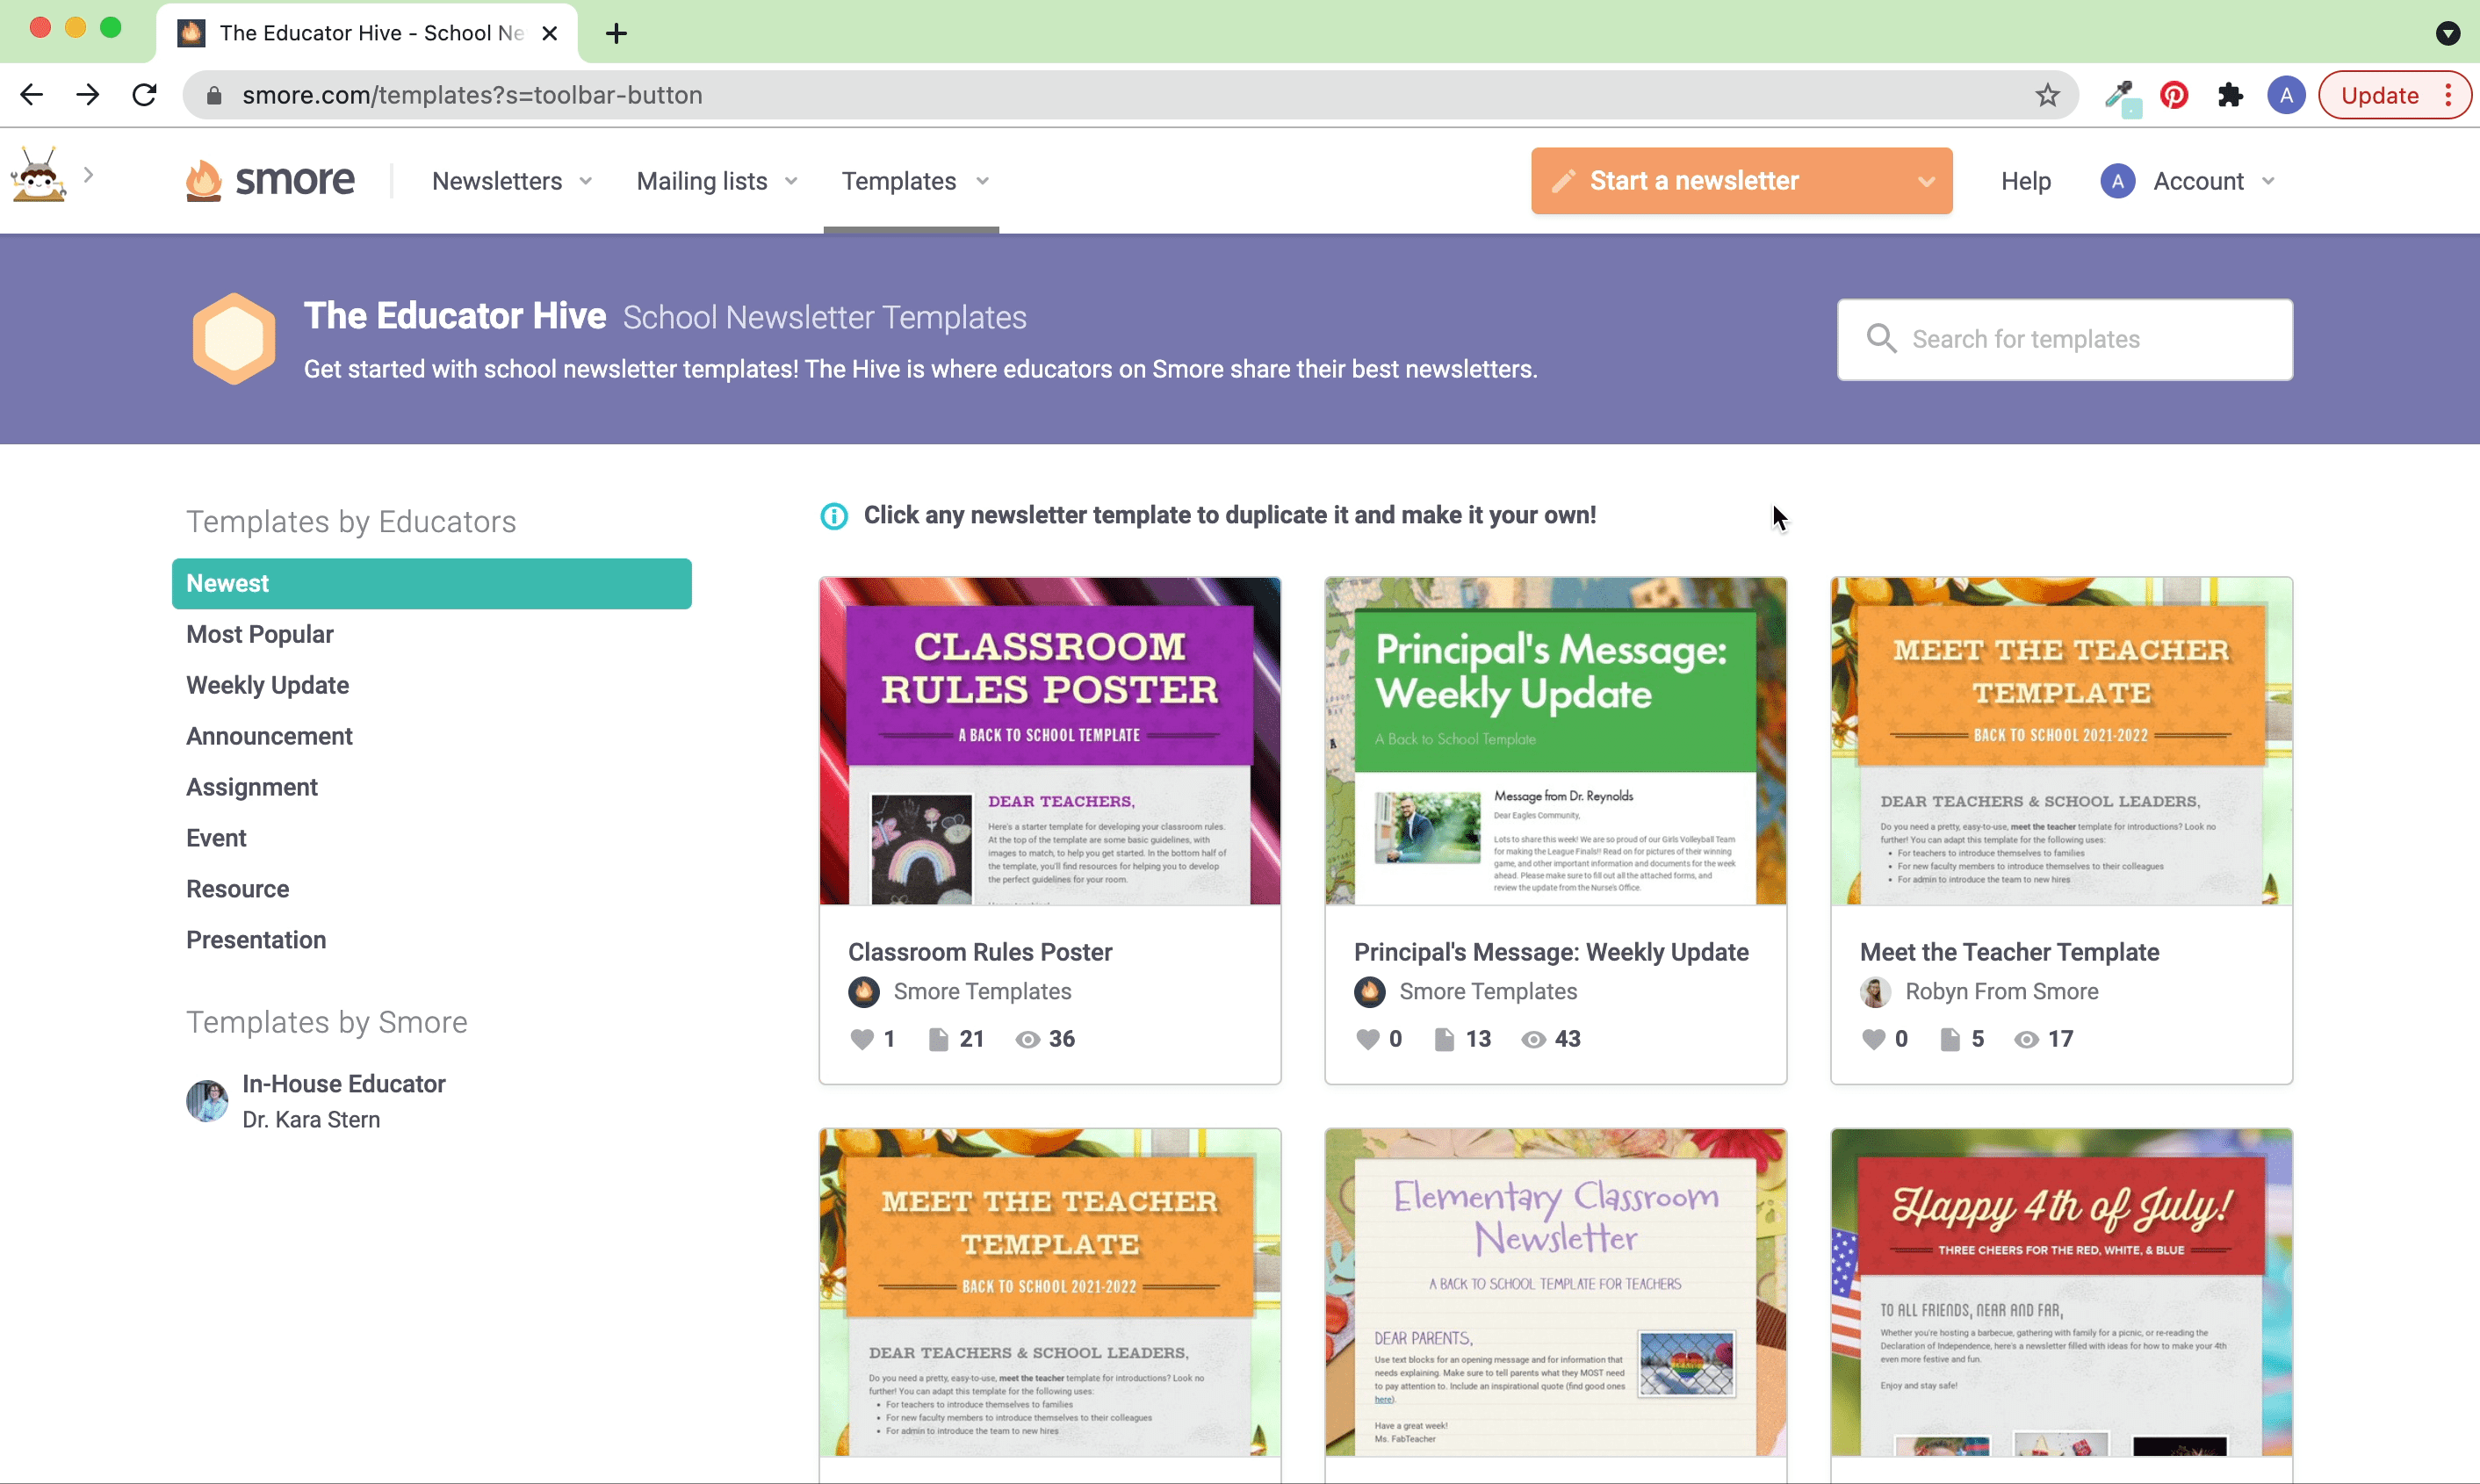The width and height of the screenshot is (2480, 1484).
Task: Click the Smore profile account icon
Action: click(2118, 180)
